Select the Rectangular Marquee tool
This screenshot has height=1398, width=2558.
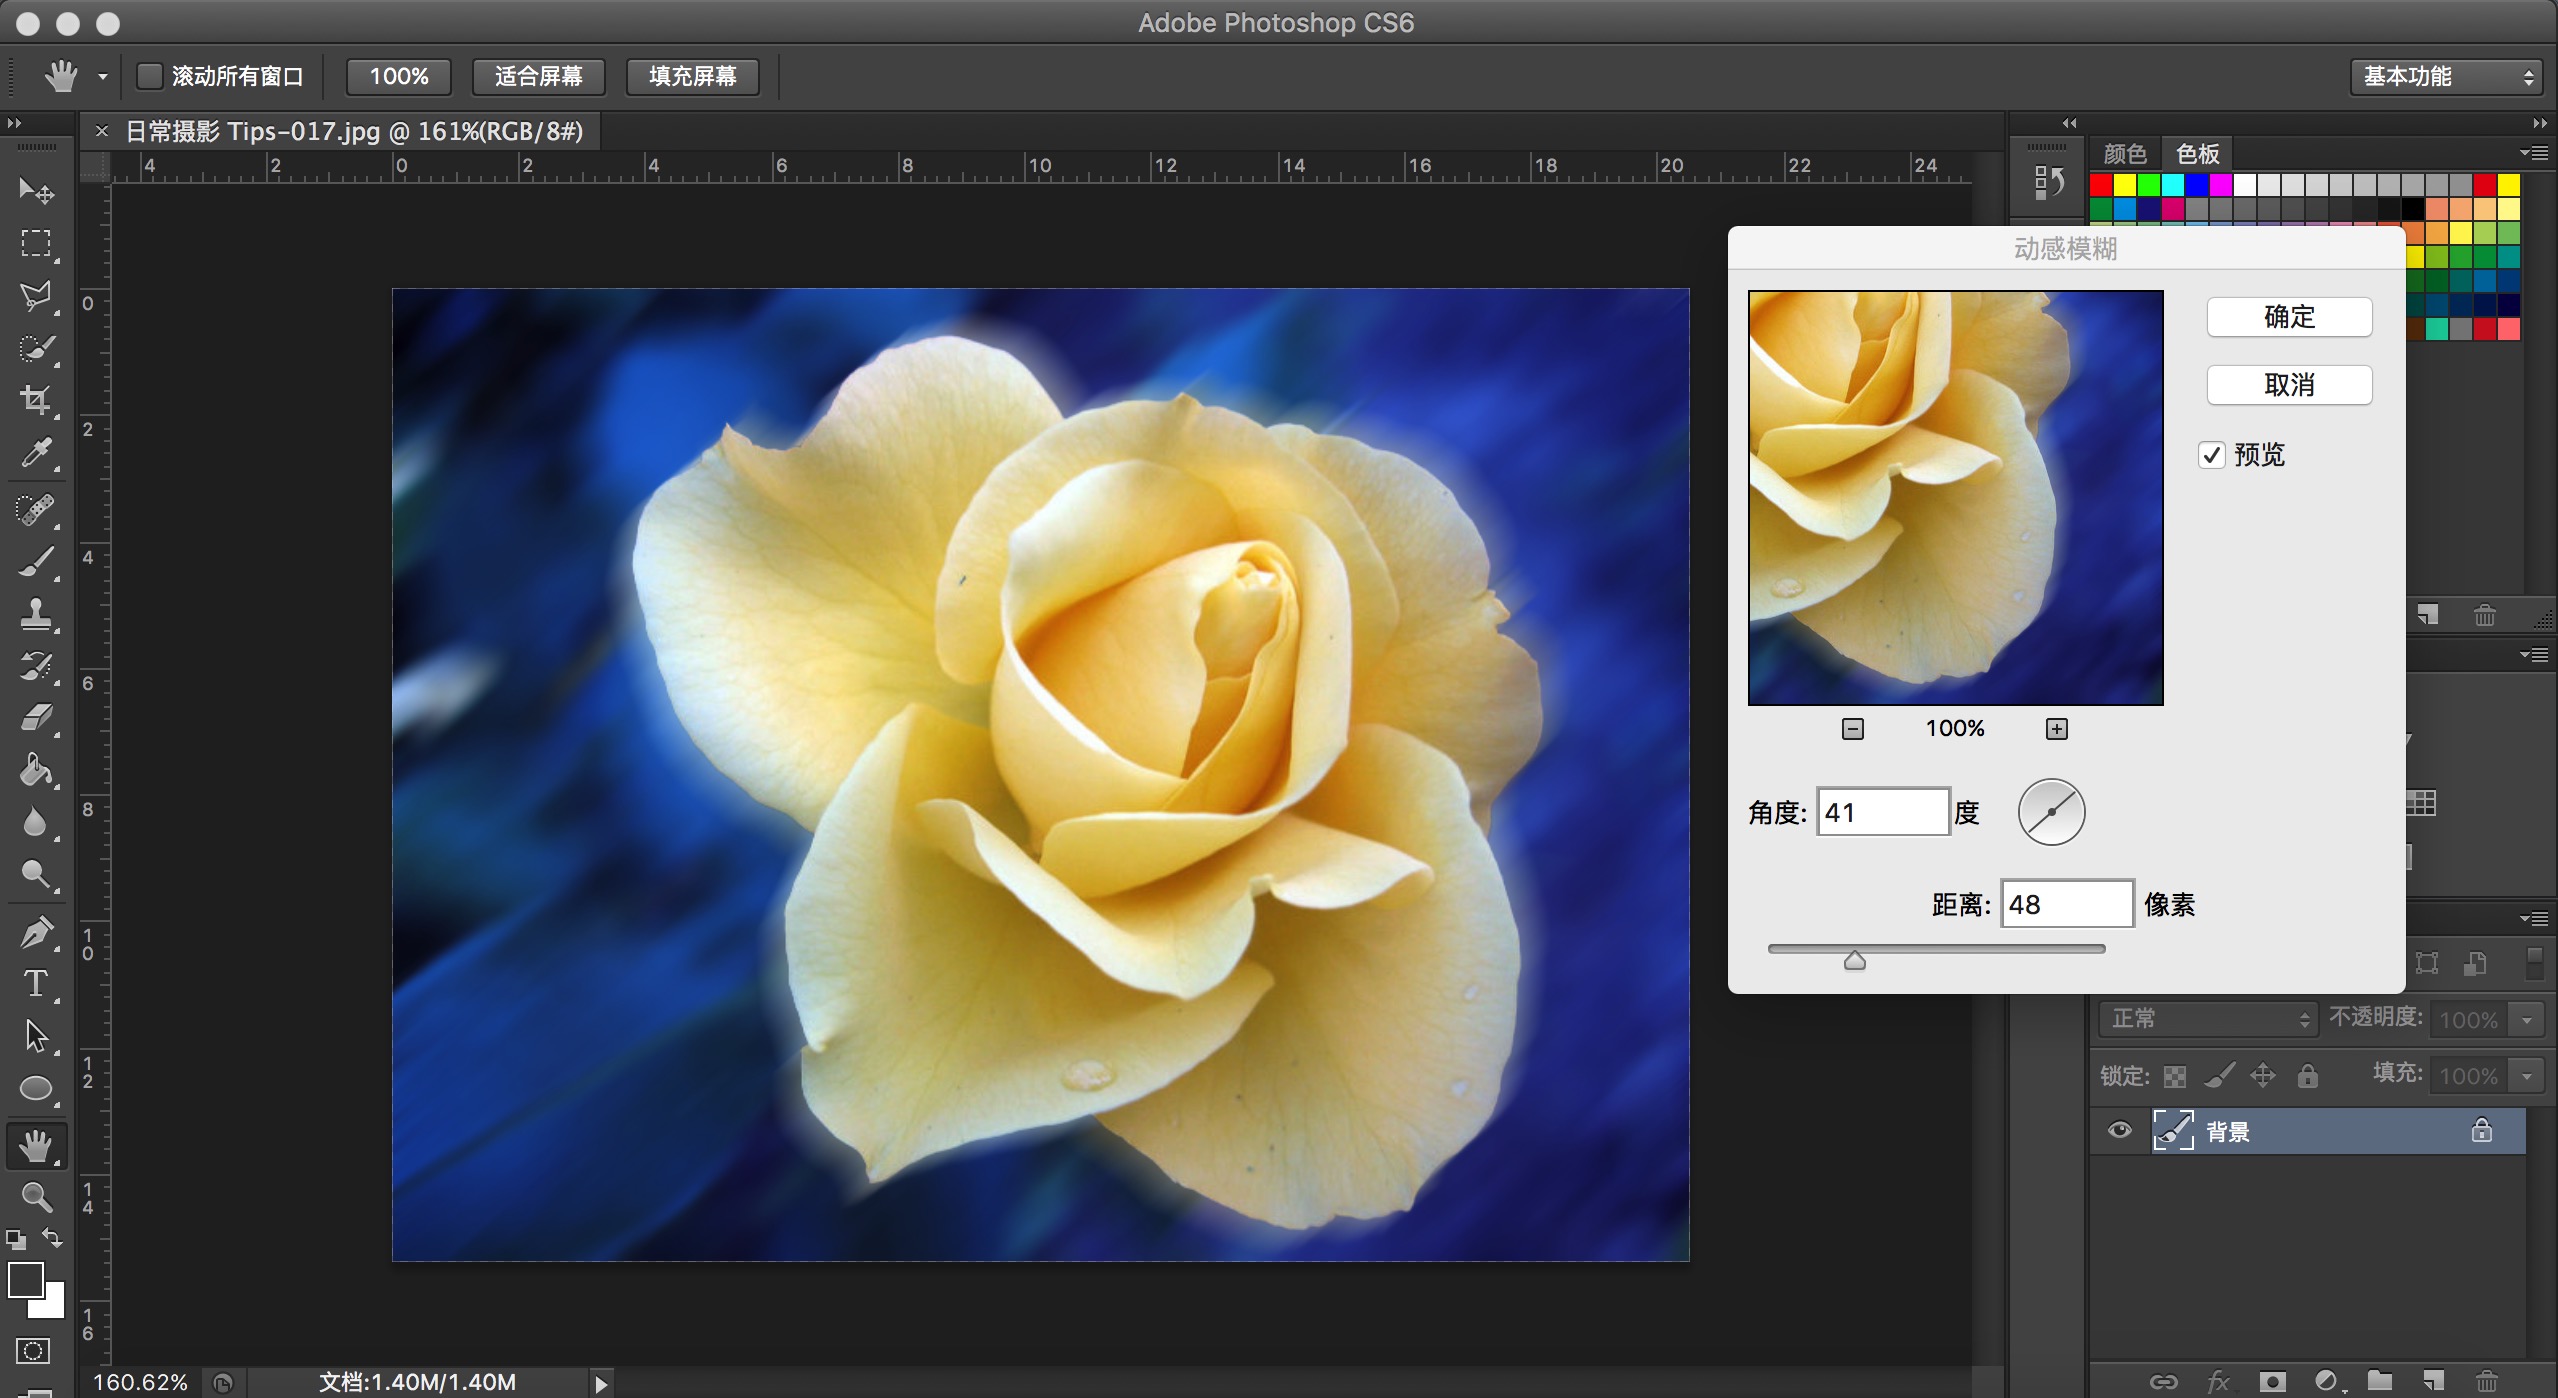[x=36, y=243]
